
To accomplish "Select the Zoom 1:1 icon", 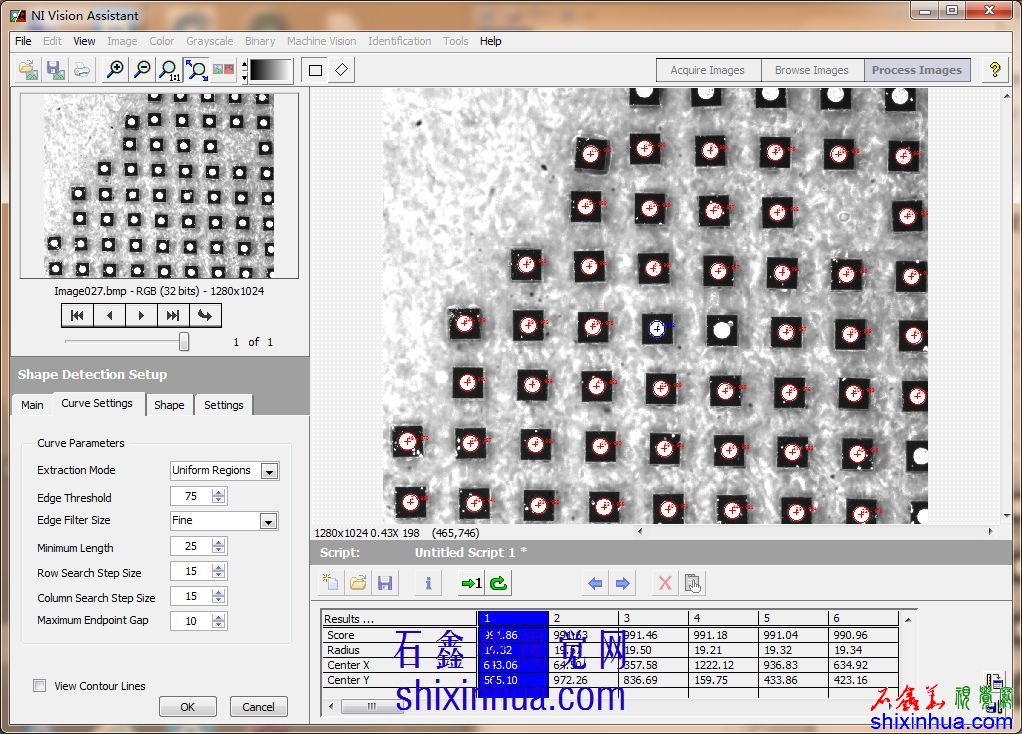I will tap(170, 70).
